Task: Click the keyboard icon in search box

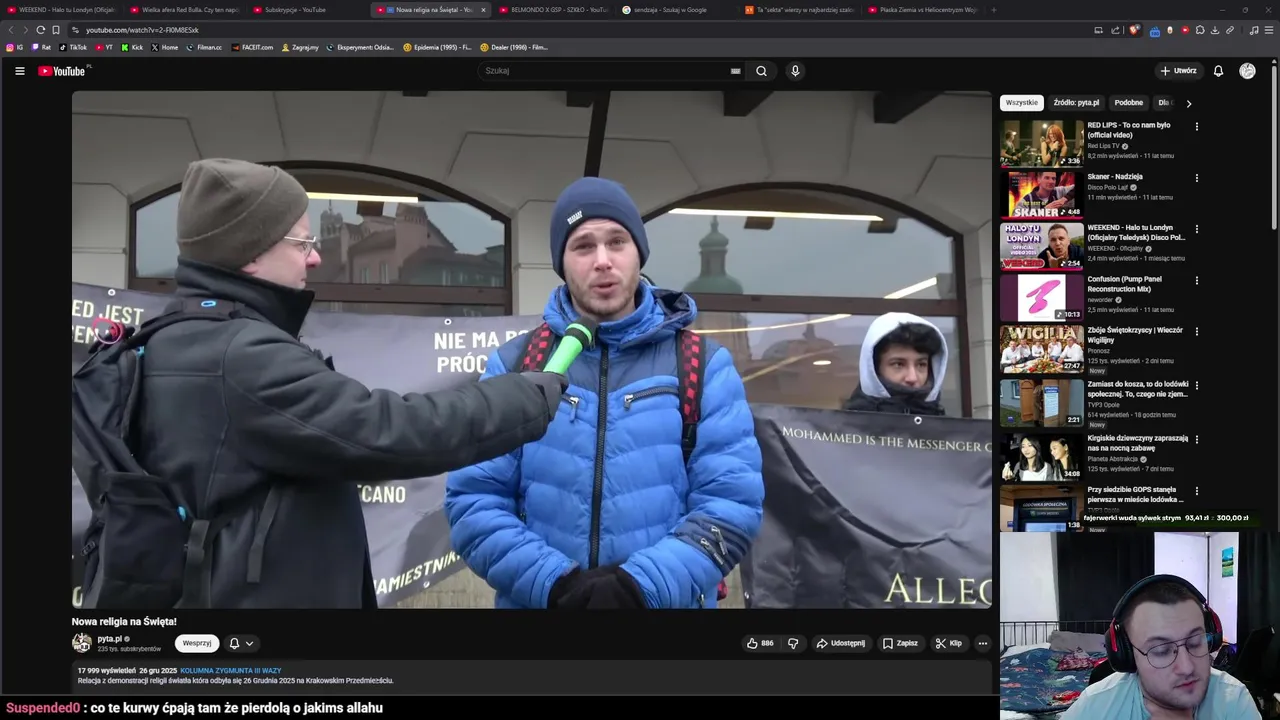Action: coord(735,71)
